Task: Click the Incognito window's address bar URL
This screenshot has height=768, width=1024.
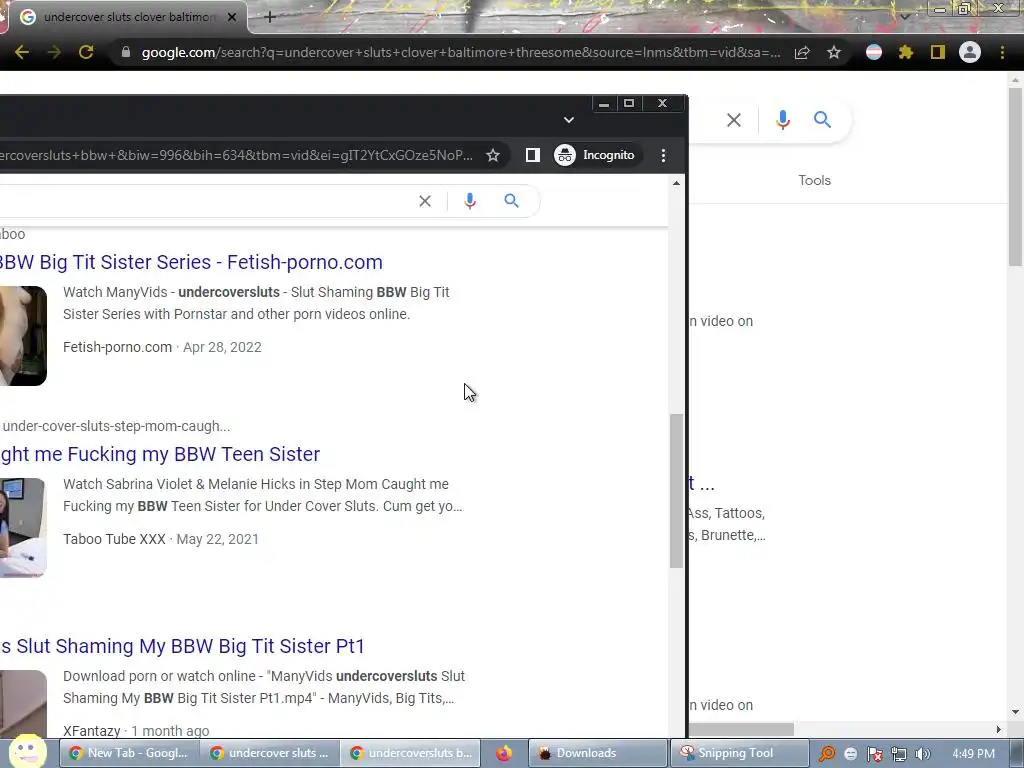Action: (236, 155)
